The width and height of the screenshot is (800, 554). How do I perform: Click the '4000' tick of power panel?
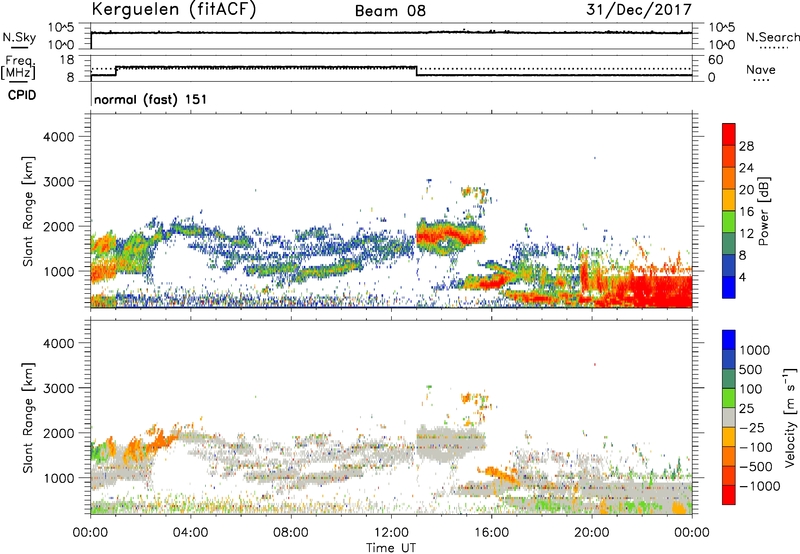[58, 137]
